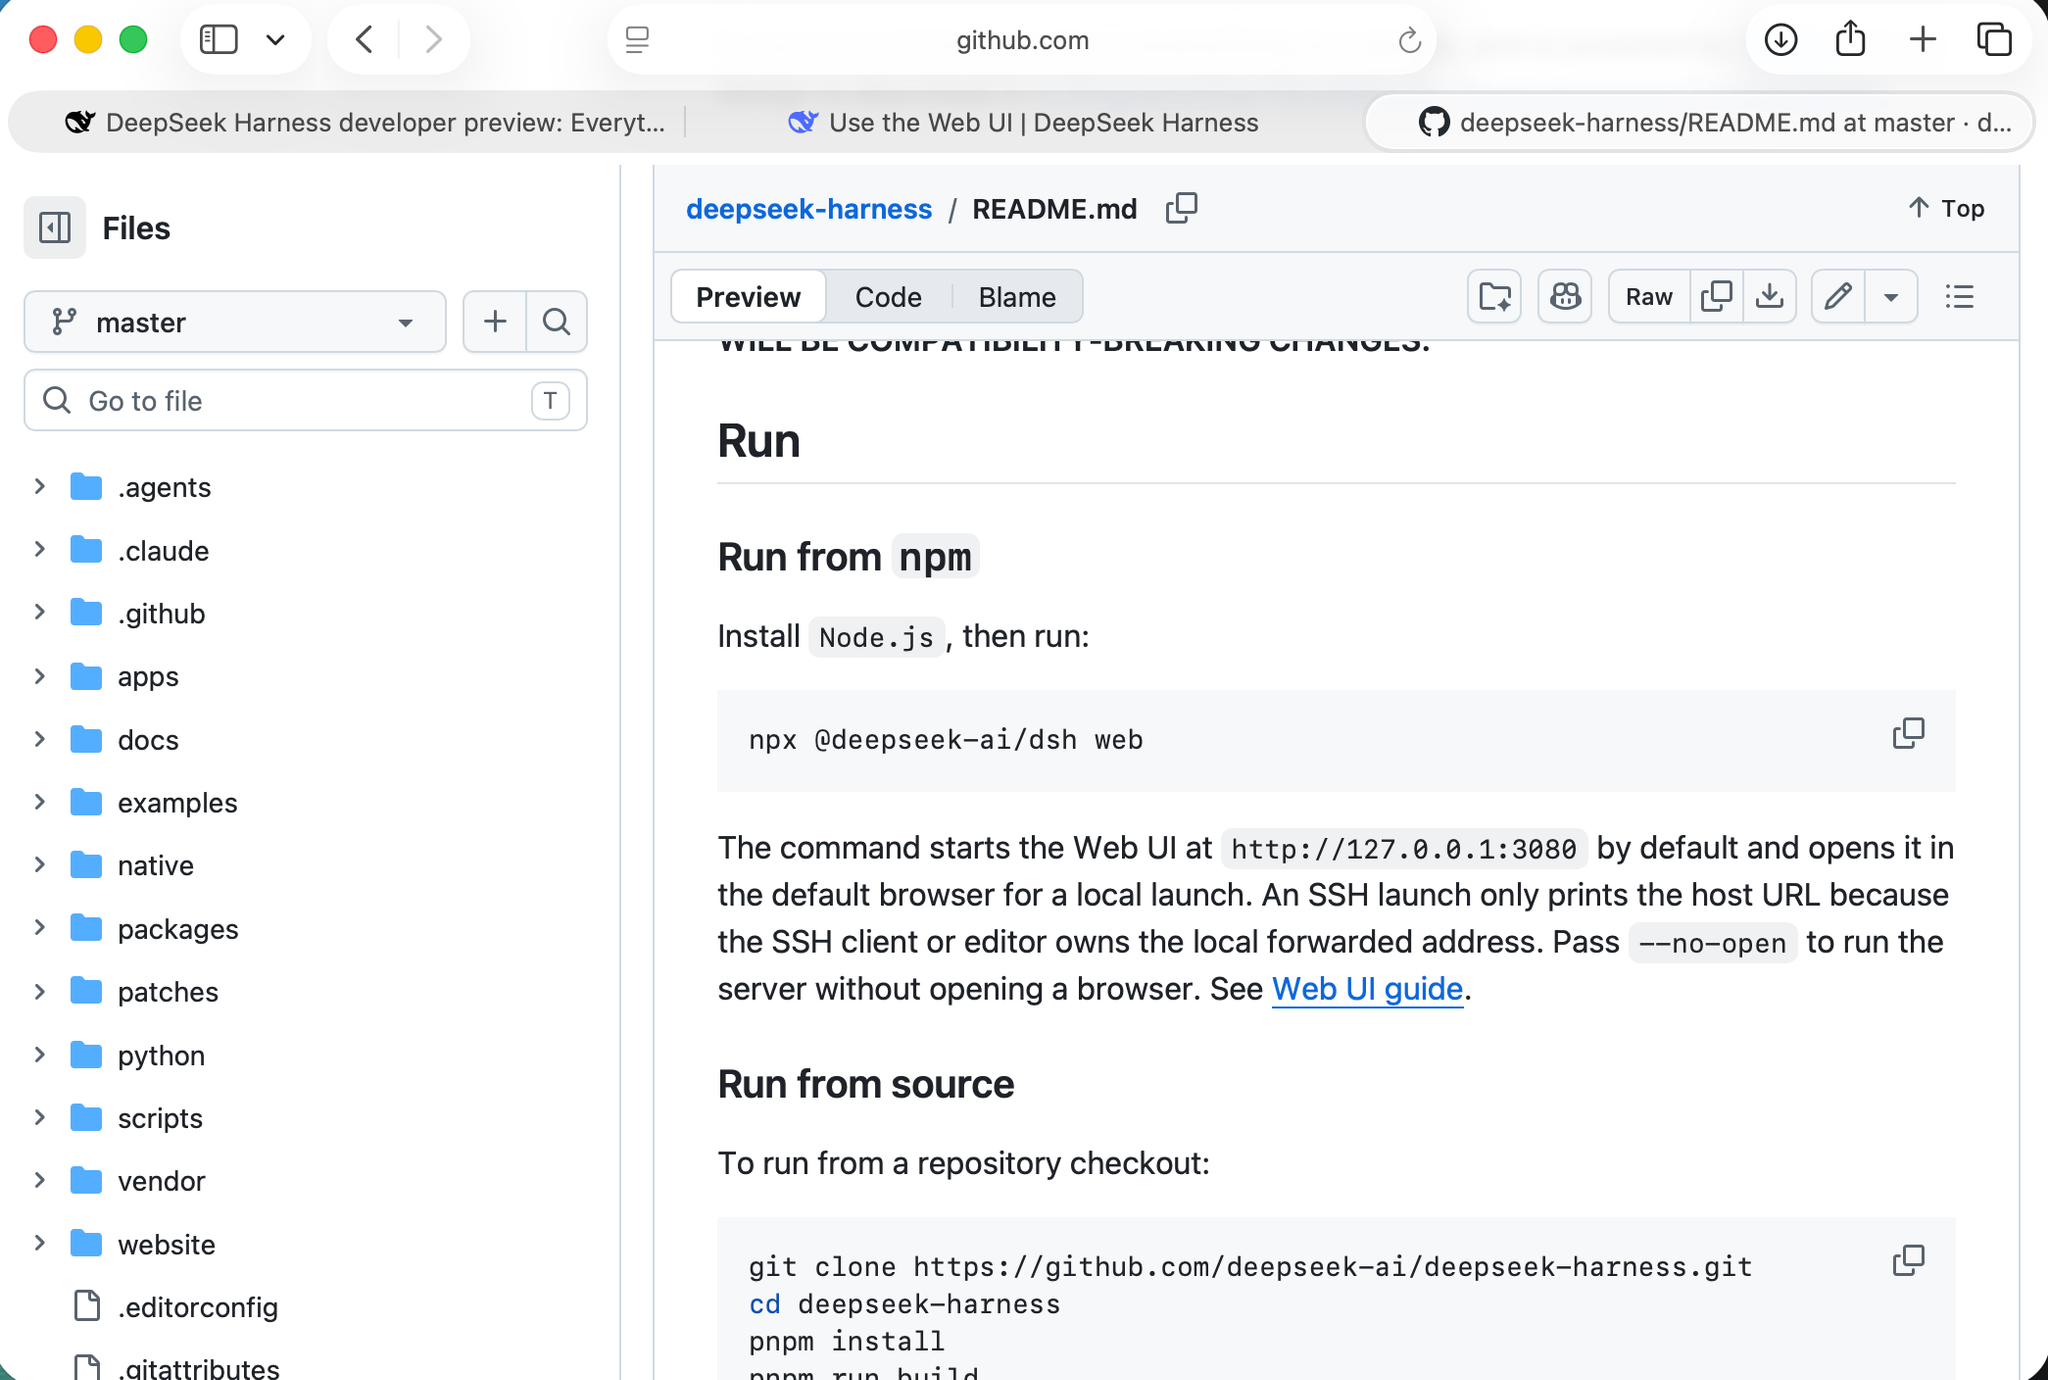The height and width of the screenshot is (1380, 2048).
Task: Open the website folder
Action: (166, 1244)
